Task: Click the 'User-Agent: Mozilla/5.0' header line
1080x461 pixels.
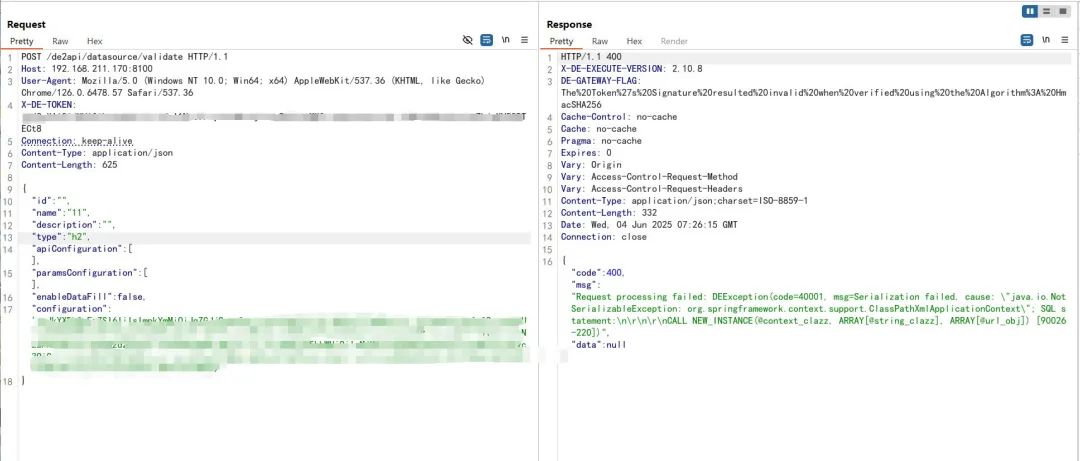Action: [253, 81]
